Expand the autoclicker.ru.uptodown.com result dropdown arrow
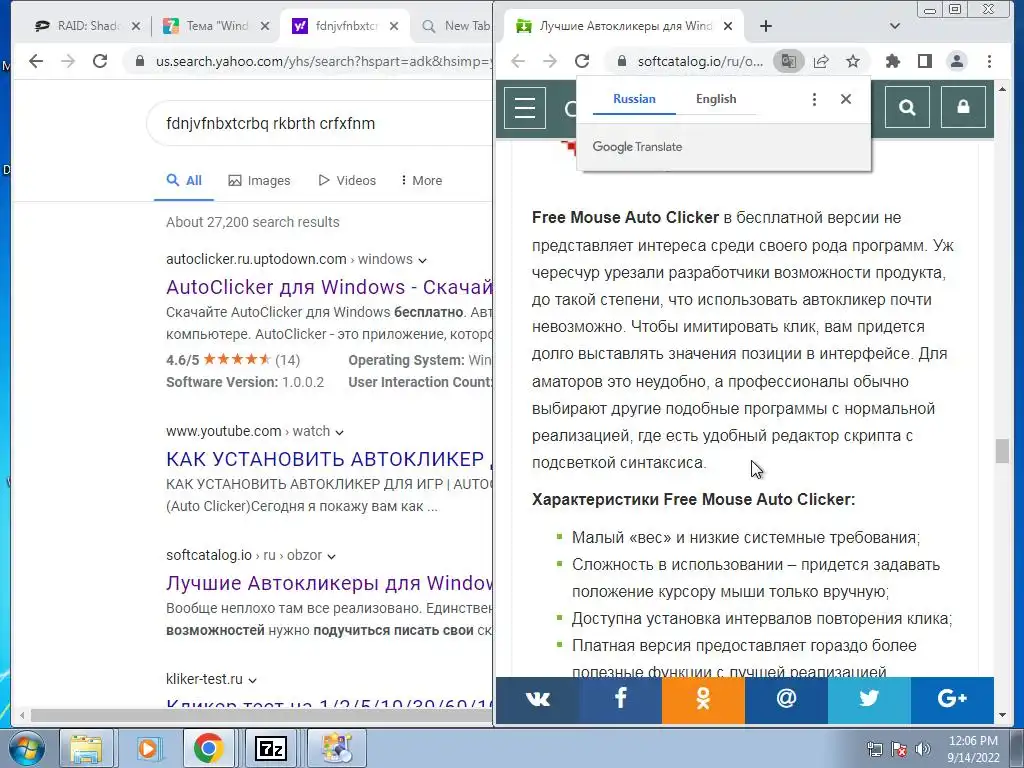1024x768 pixels. [423, 261]
